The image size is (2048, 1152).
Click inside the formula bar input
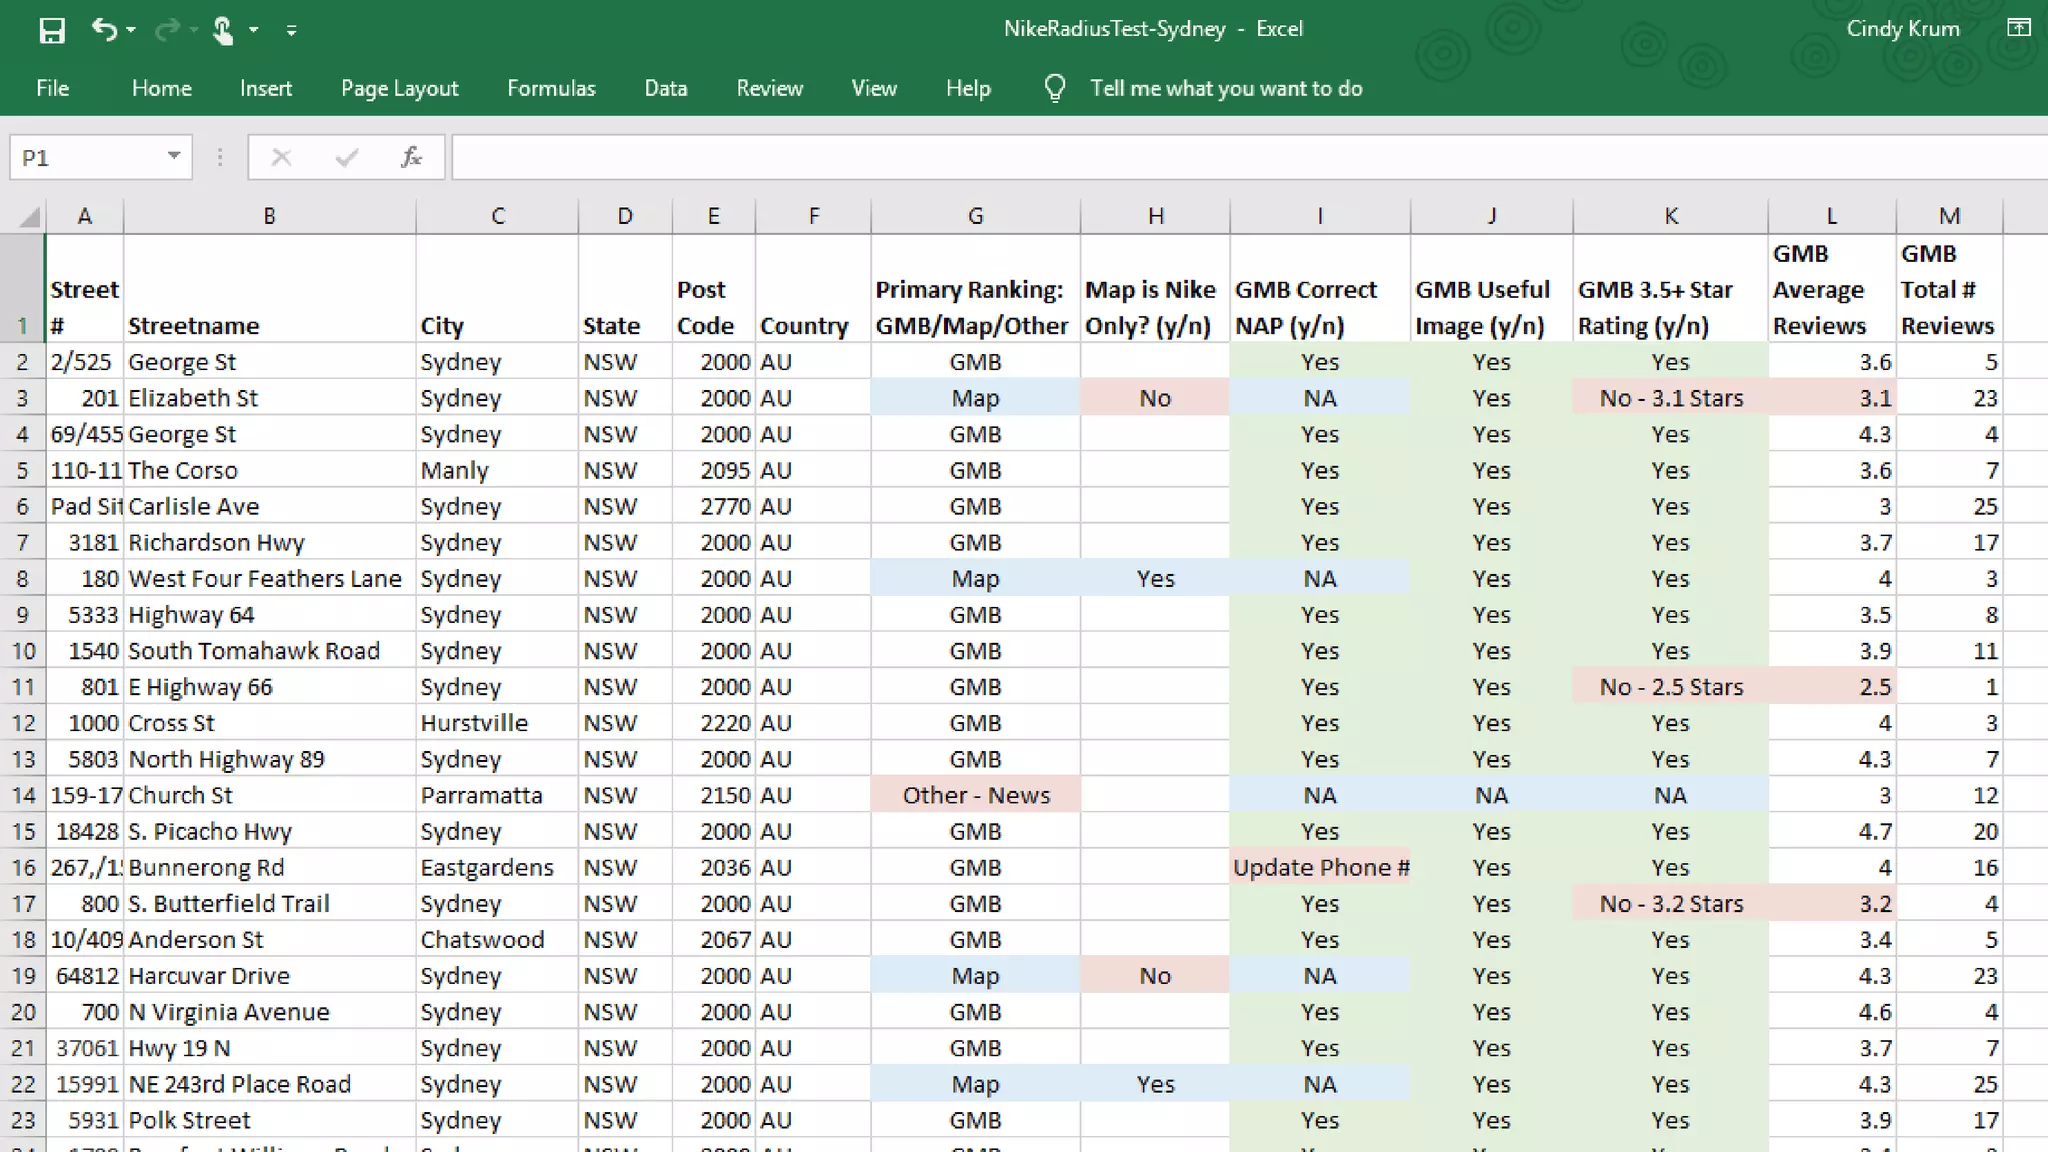[x=1200, y=157]
